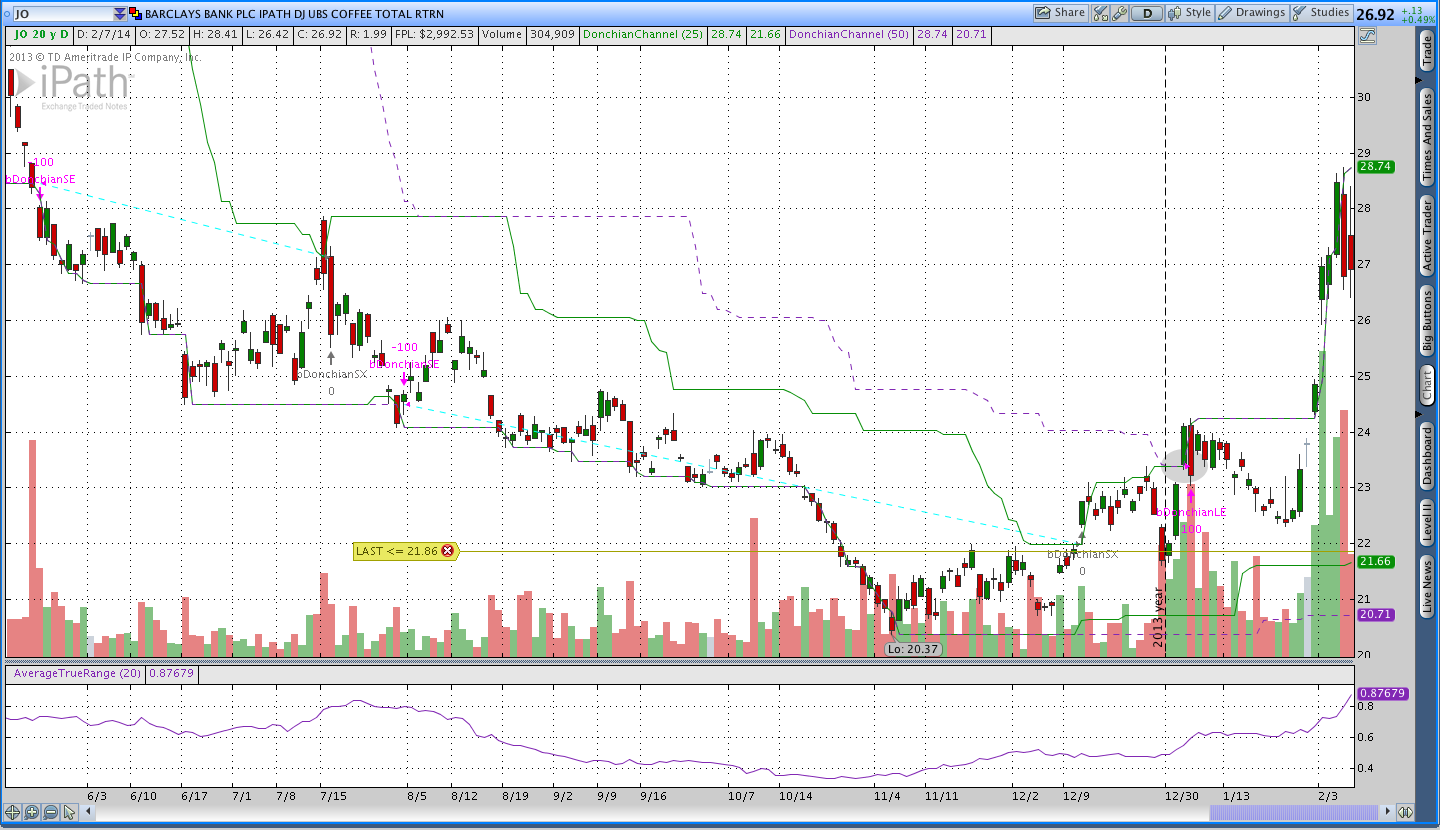Open the Dashboard side tab
Viewport: 1440px width, 830px height.
pos(1427,456)
